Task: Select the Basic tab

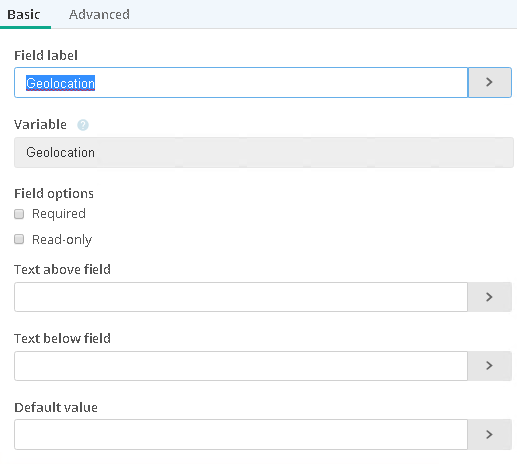Action: [24, 14]
